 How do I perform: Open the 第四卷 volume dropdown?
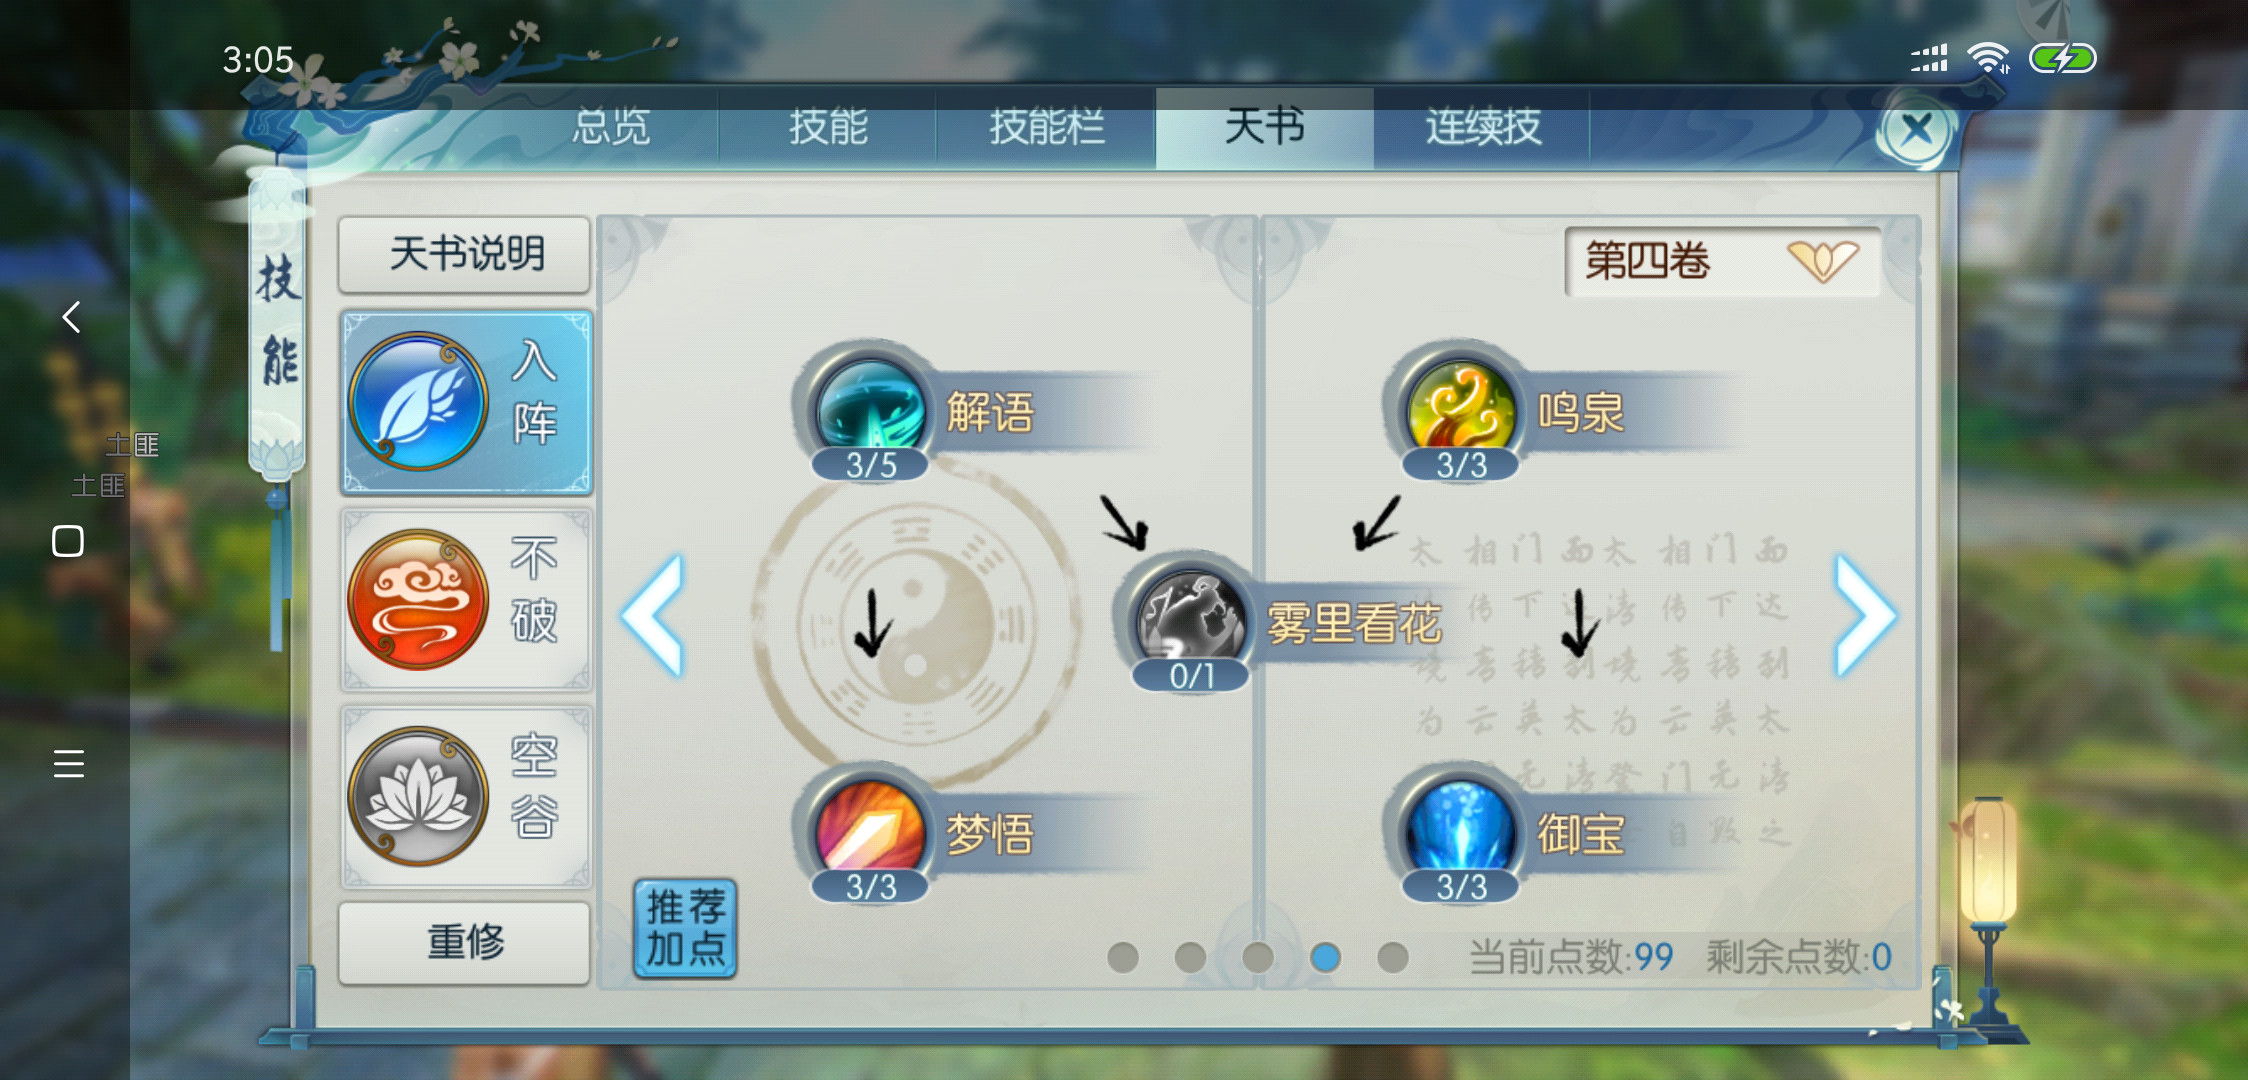click(1722, 261)
